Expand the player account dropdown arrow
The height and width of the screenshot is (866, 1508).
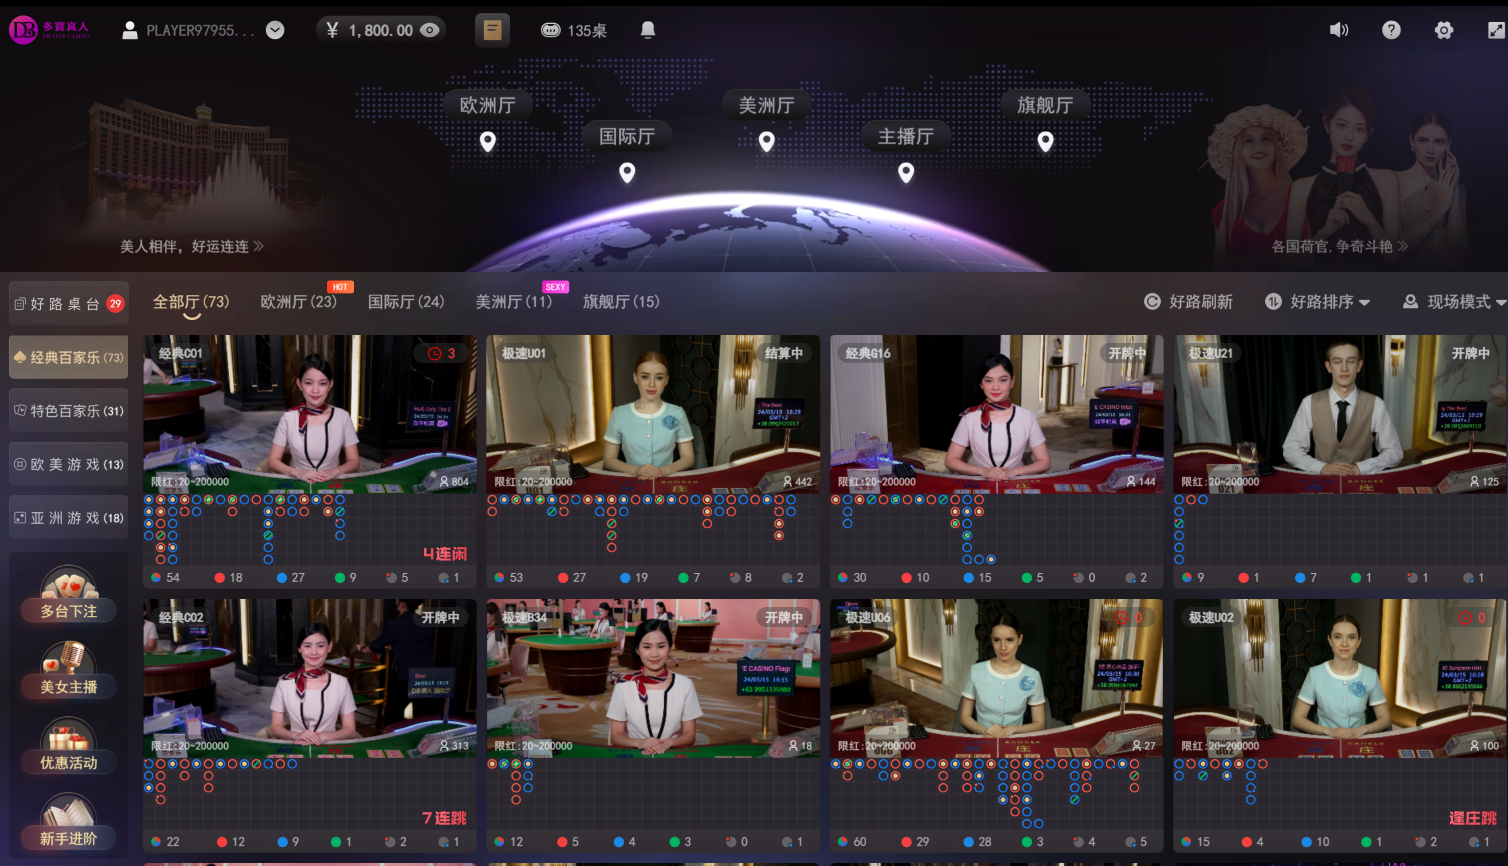[275, 30]
